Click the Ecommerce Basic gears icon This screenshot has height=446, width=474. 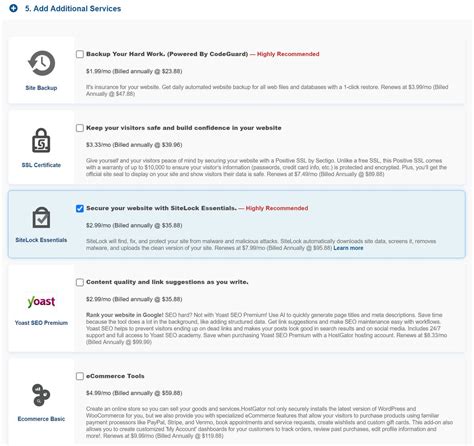(41, 395)
